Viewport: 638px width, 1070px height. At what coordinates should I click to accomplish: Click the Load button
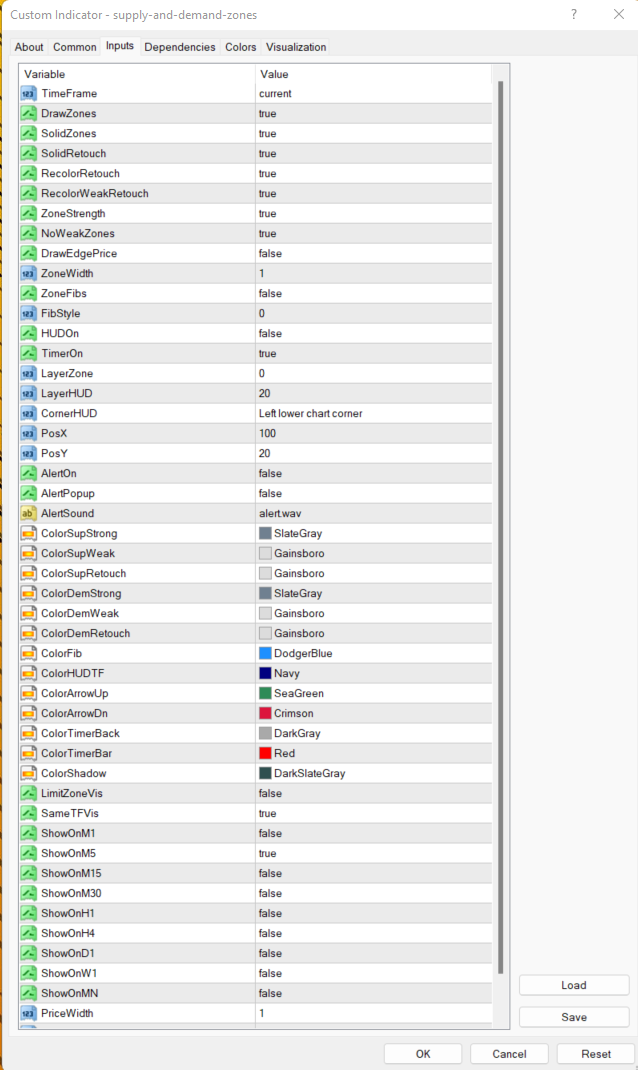click(573, 985)
